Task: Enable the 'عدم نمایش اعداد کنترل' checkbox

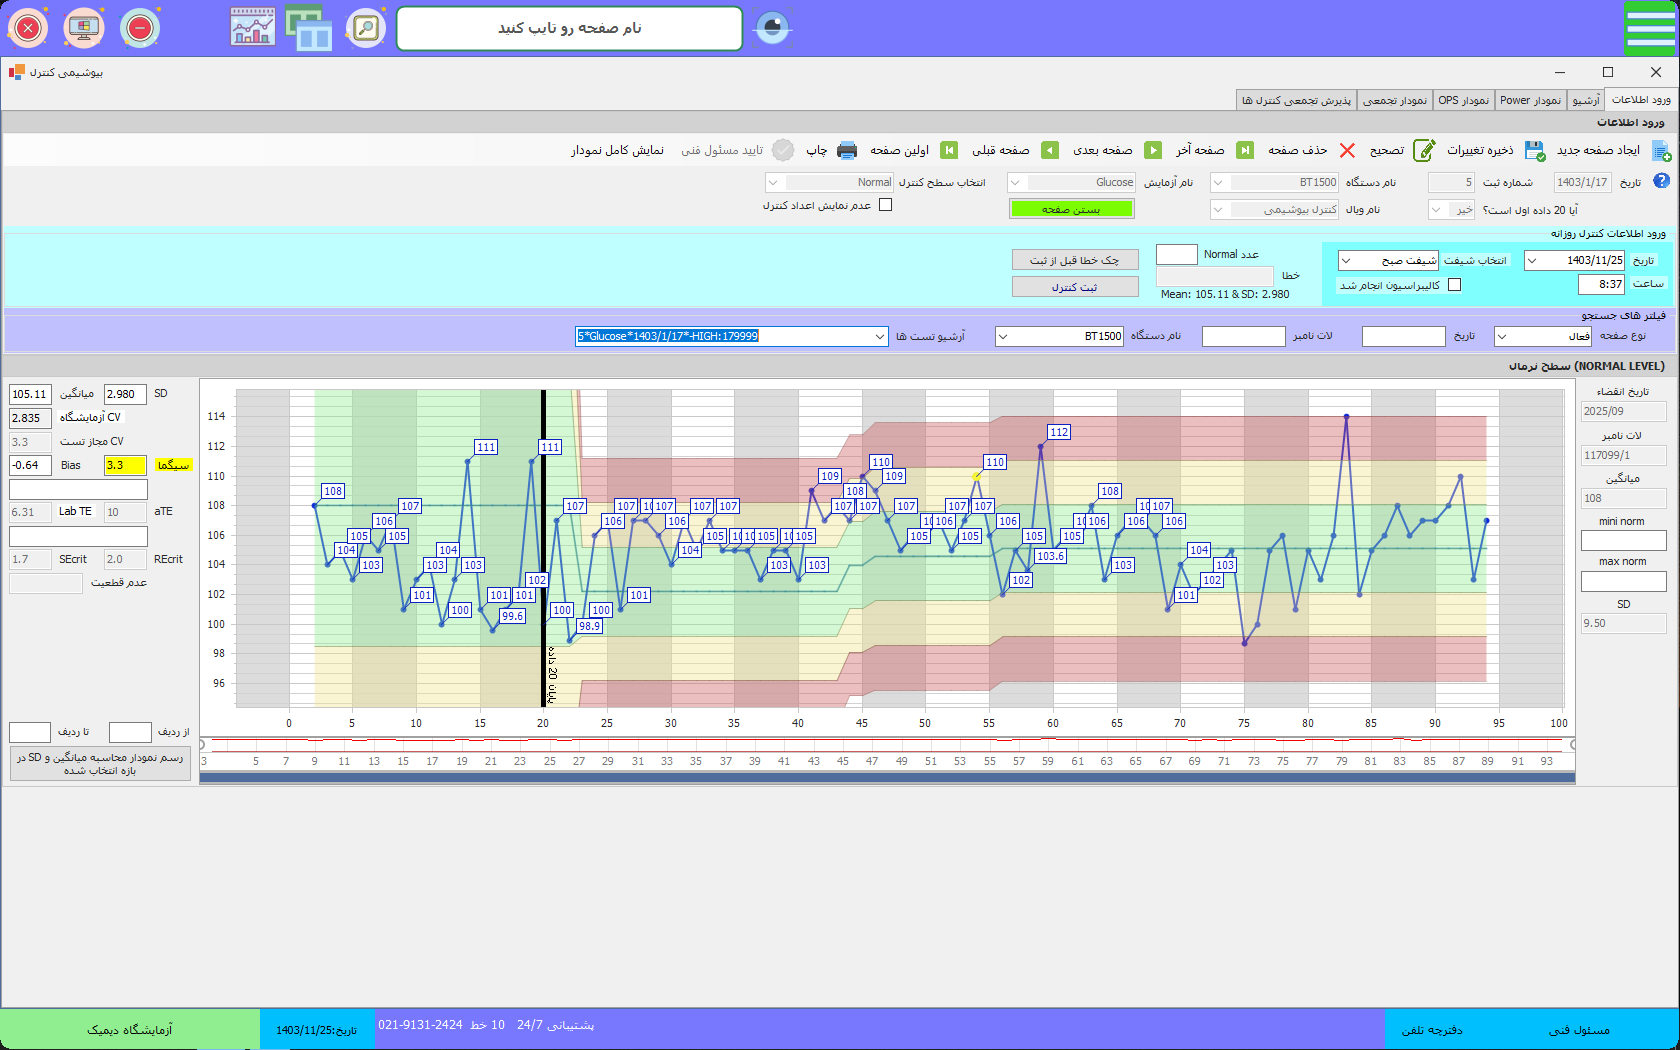Action: [885, 205]
